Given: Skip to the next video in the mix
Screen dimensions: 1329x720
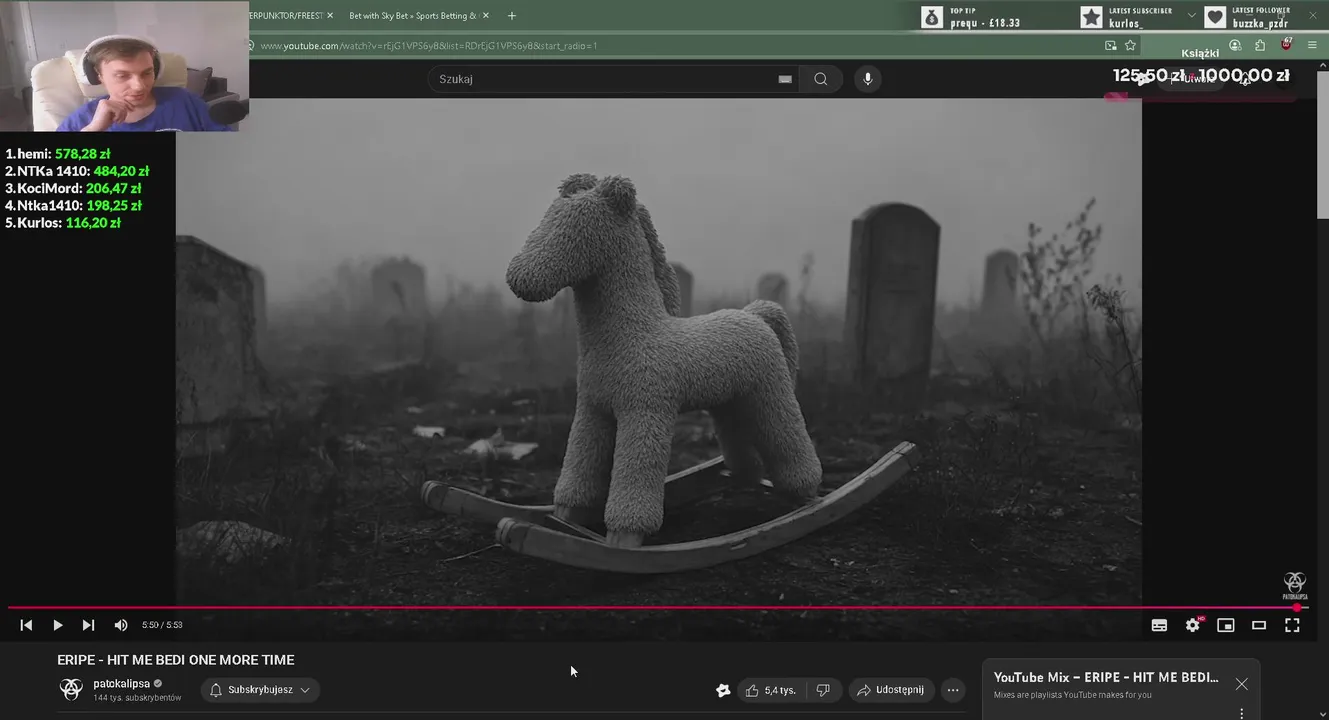Looking at the screenshot, I should click(x=88, y=625).
